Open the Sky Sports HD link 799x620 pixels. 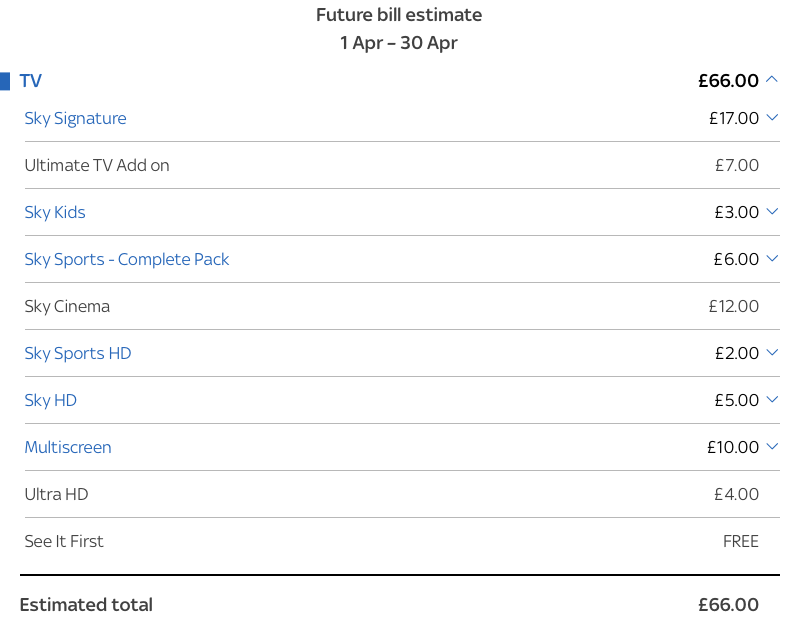pyautogui.click(x=78, y=353)
